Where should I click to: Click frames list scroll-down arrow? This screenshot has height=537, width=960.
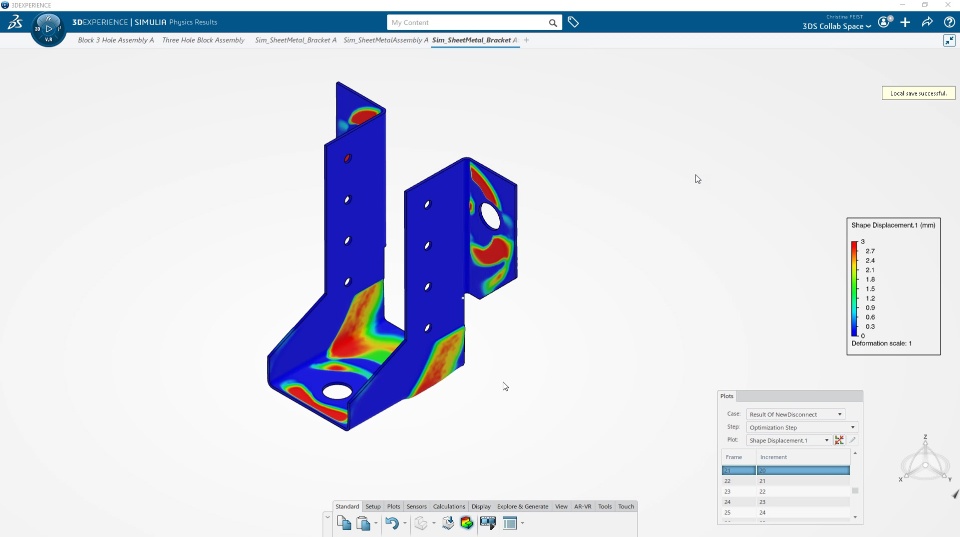[855, 517]
